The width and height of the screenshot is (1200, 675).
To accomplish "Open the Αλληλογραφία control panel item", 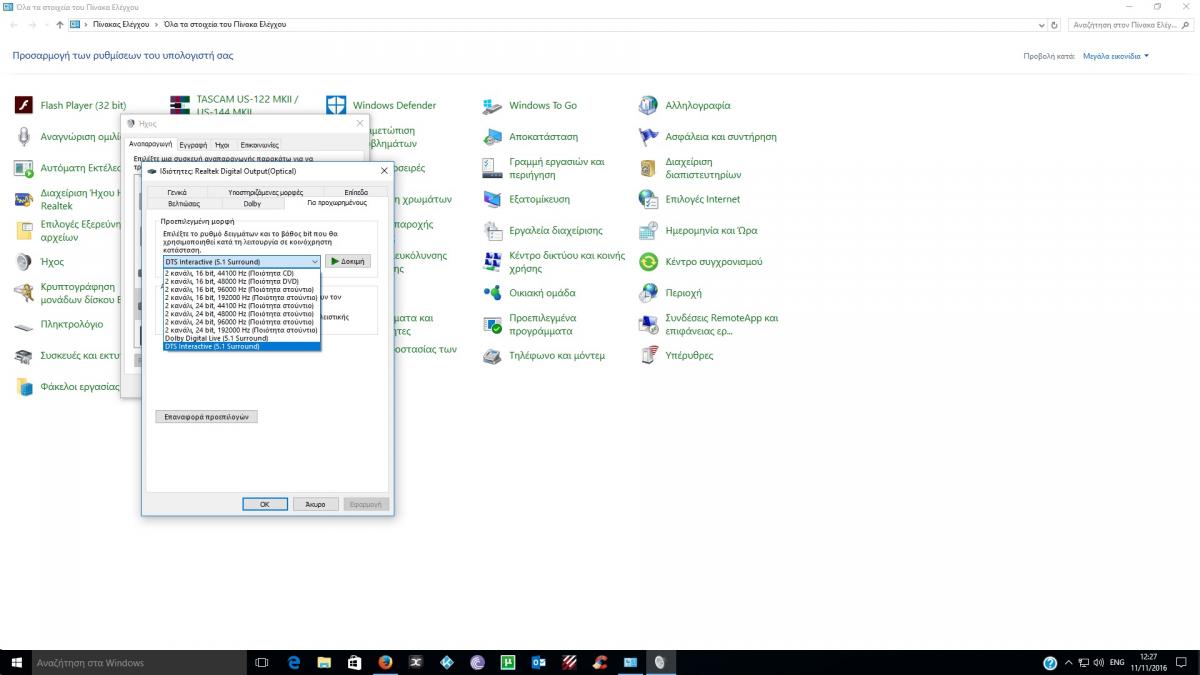I will tap(685, 105).
